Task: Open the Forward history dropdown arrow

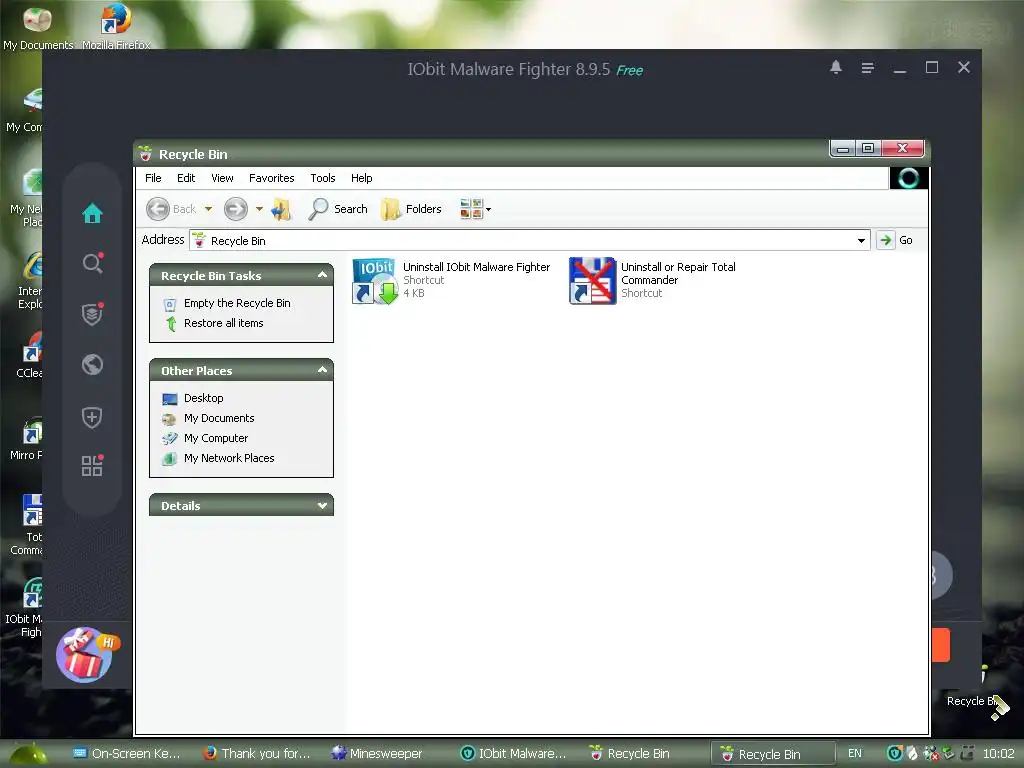Action: 259,209
